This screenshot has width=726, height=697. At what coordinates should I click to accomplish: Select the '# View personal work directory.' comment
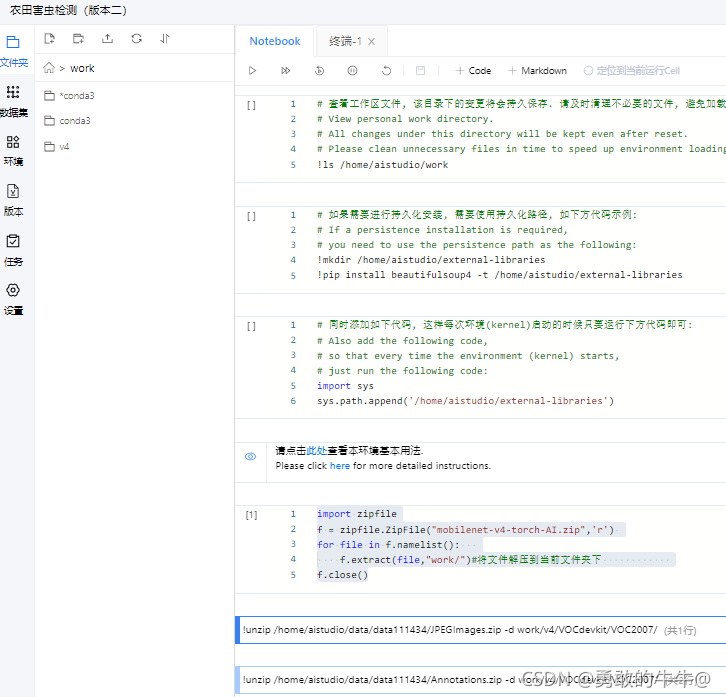405,119
